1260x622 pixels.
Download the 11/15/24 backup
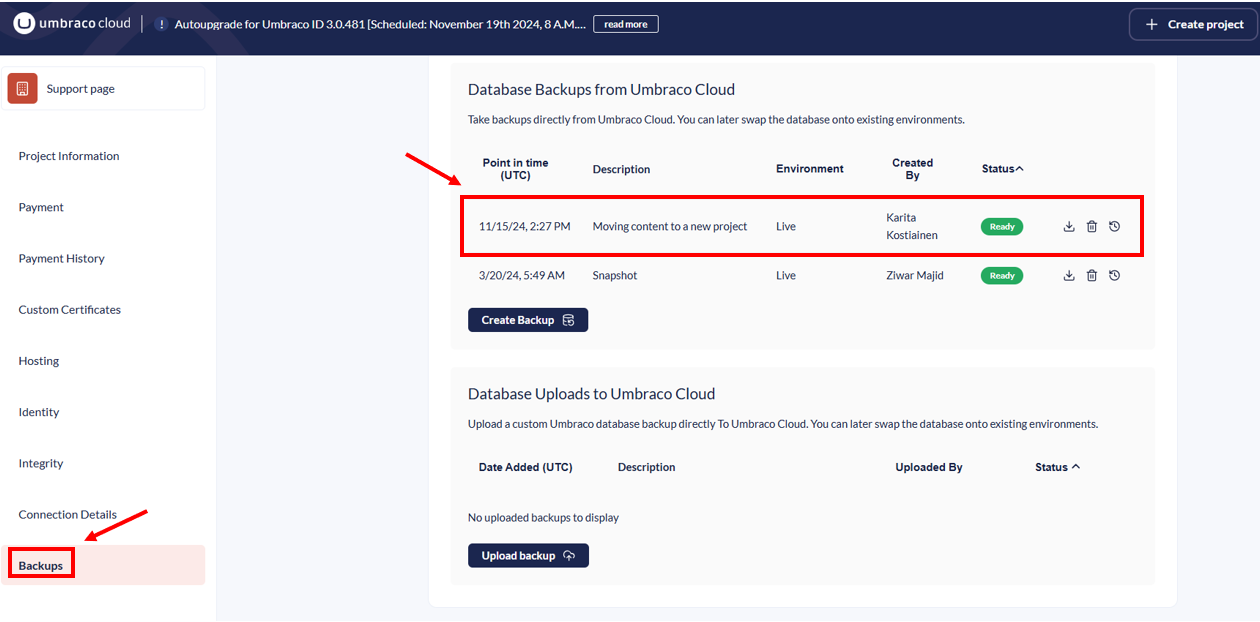click(1069, 227)
